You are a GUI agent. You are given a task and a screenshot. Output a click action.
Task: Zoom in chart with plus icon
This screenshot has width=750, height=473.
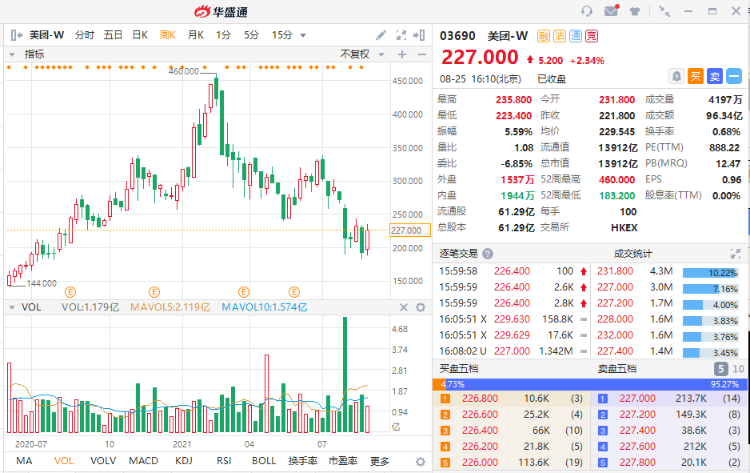point(402,55)
